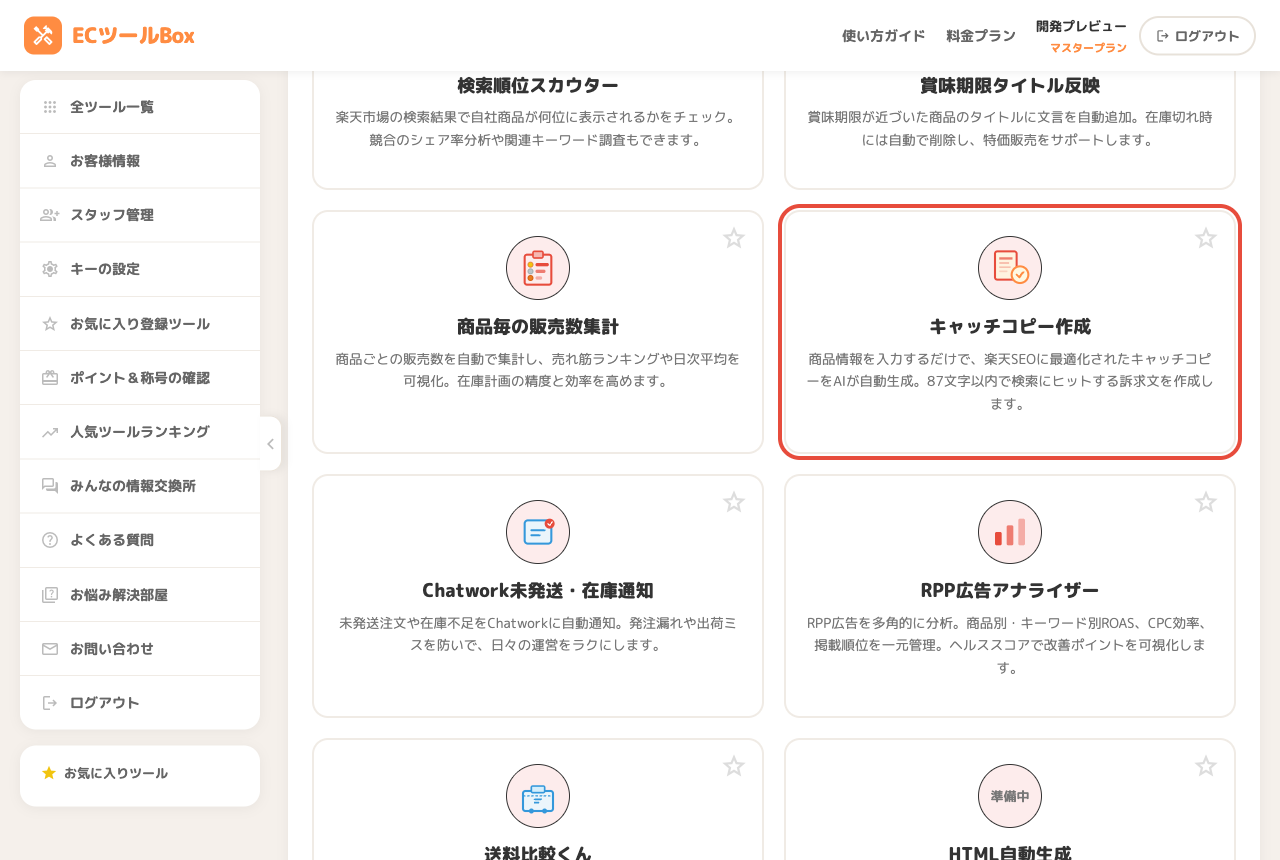Open 使い方ガイド in top navigation
The width and height of the screenshot is (1280, 860).
[883, 36]
